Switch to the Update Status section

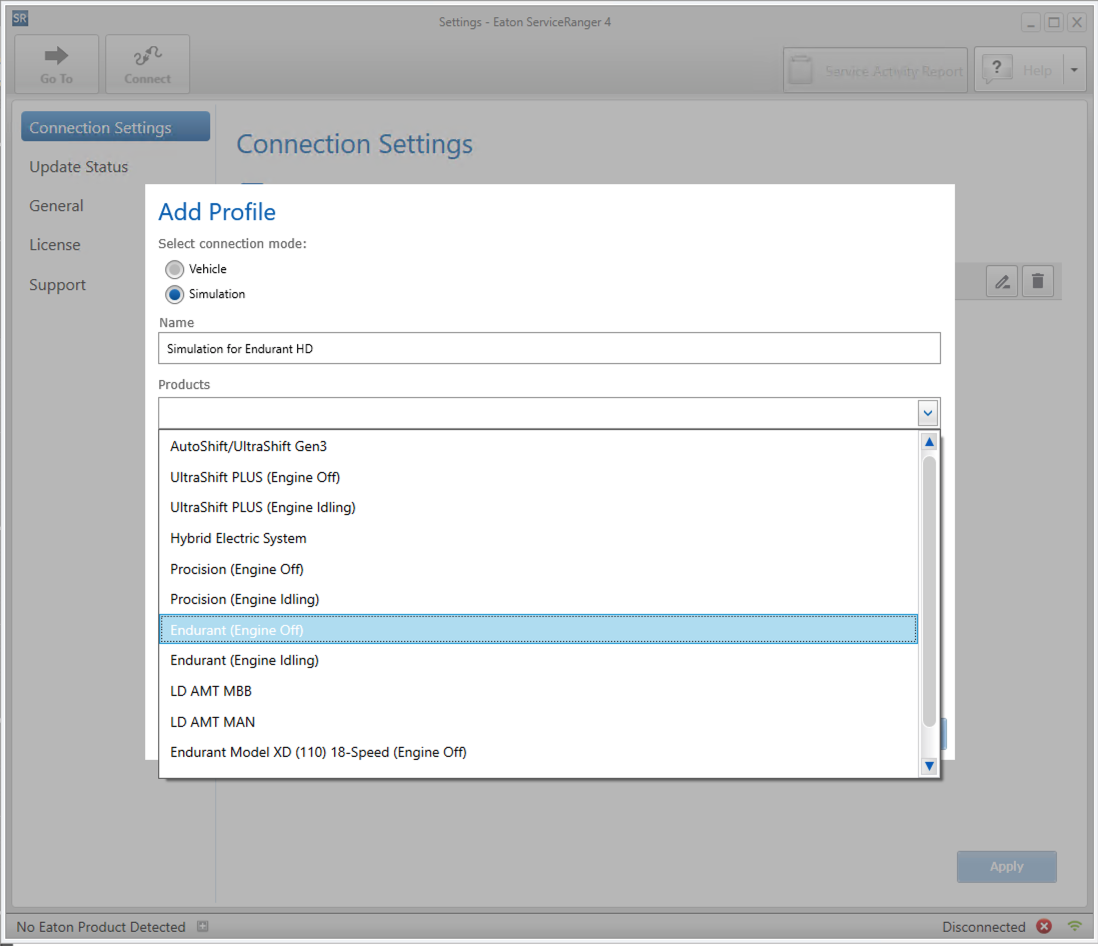[x=79, y=166]
